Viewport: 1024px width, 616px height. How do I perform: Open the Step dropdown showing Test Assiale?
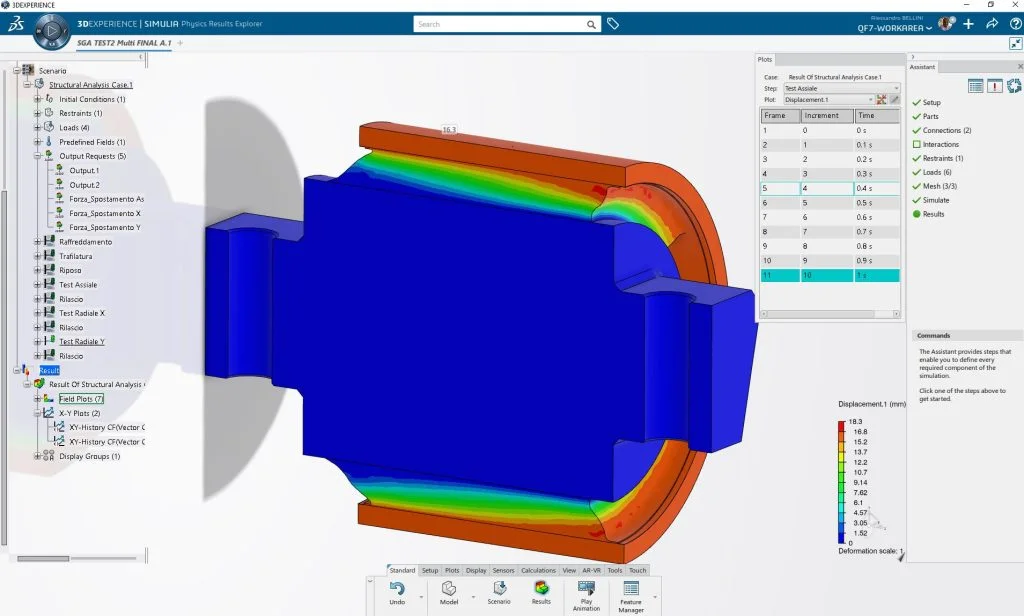click(841, 88)
